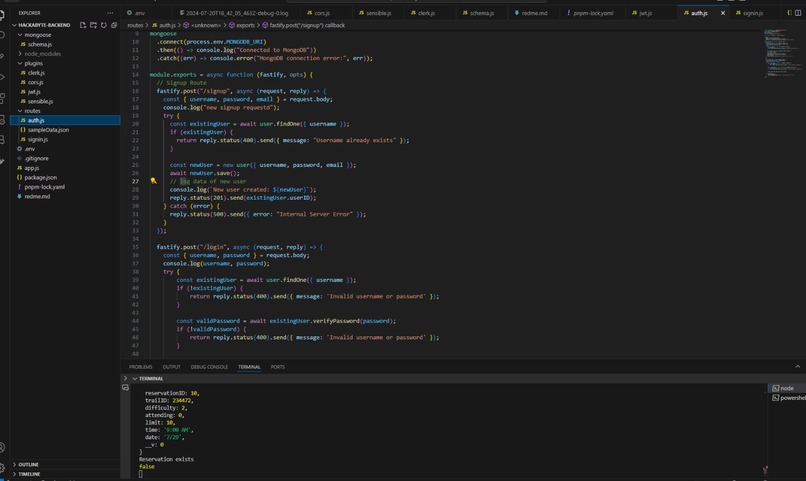806x481 pixels.
Task: Click the <unknown> breadcrumb segment
Action: [x=202, y=25]
